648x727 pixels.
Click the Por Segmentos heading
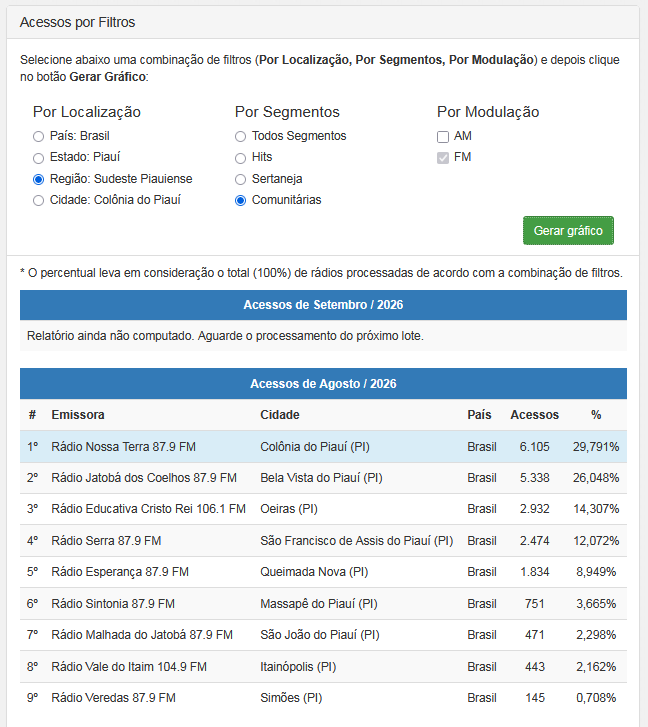click(x=287, y=112)
